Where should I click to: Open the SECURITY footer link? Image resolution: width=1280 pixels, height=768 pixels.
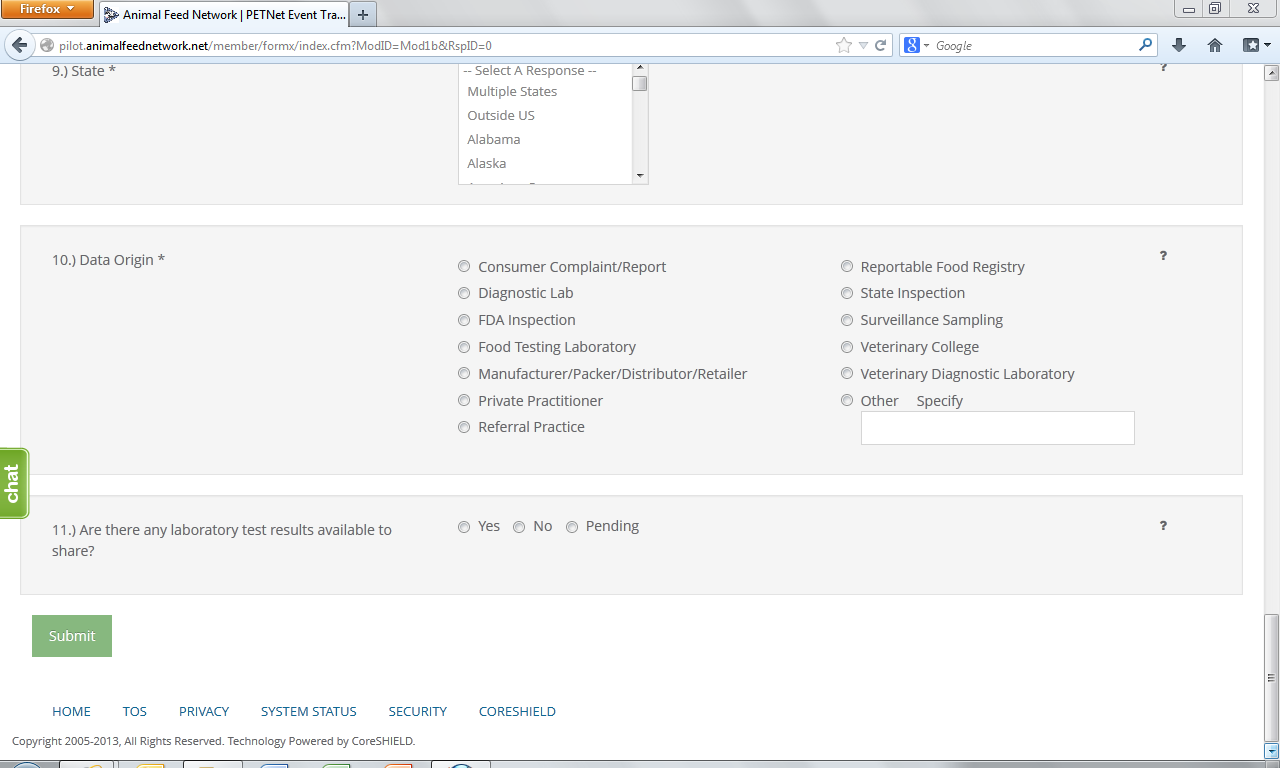(418, 712)
